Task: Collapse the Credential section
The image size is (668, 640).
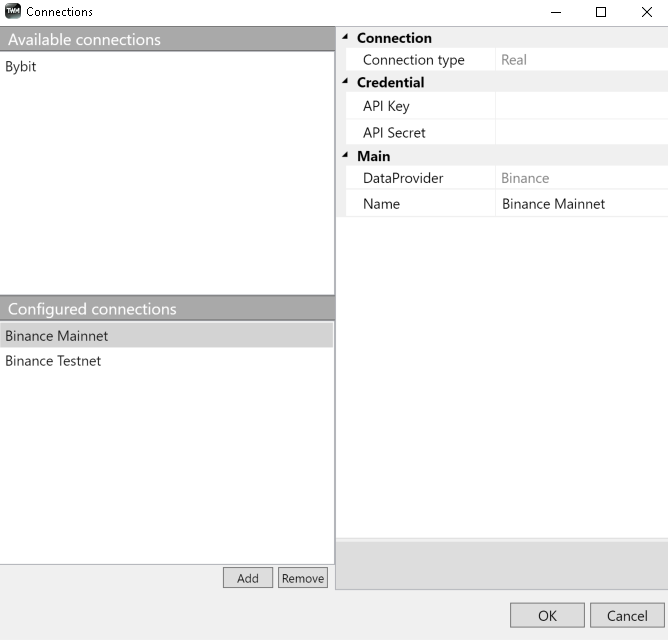Action: [x=345, y=82]
